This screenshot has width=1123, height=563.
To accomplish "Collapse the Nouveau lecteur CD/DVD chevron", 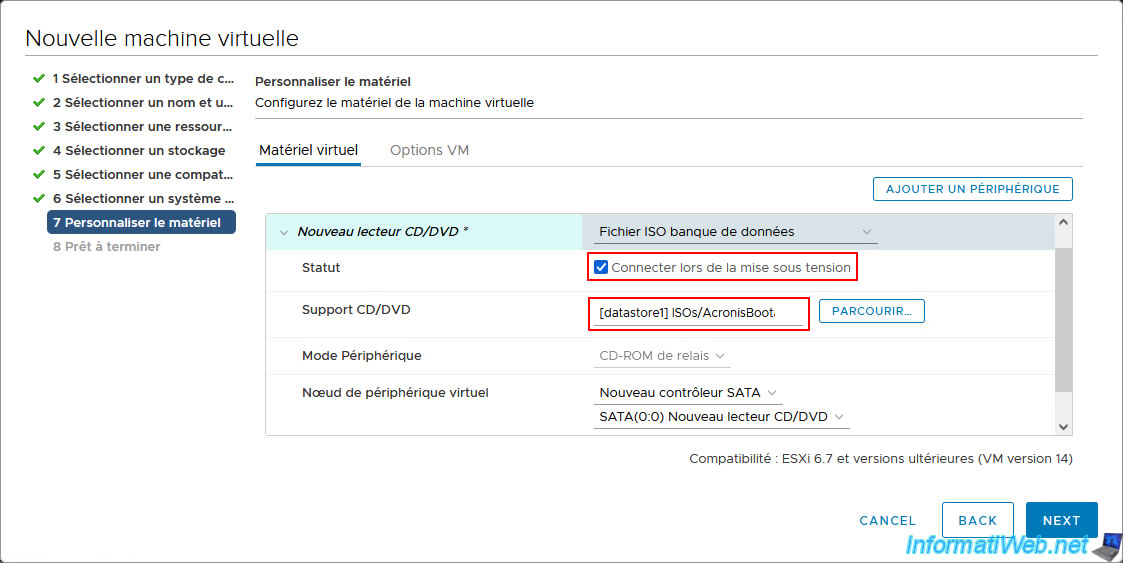I will pos(284,232).
